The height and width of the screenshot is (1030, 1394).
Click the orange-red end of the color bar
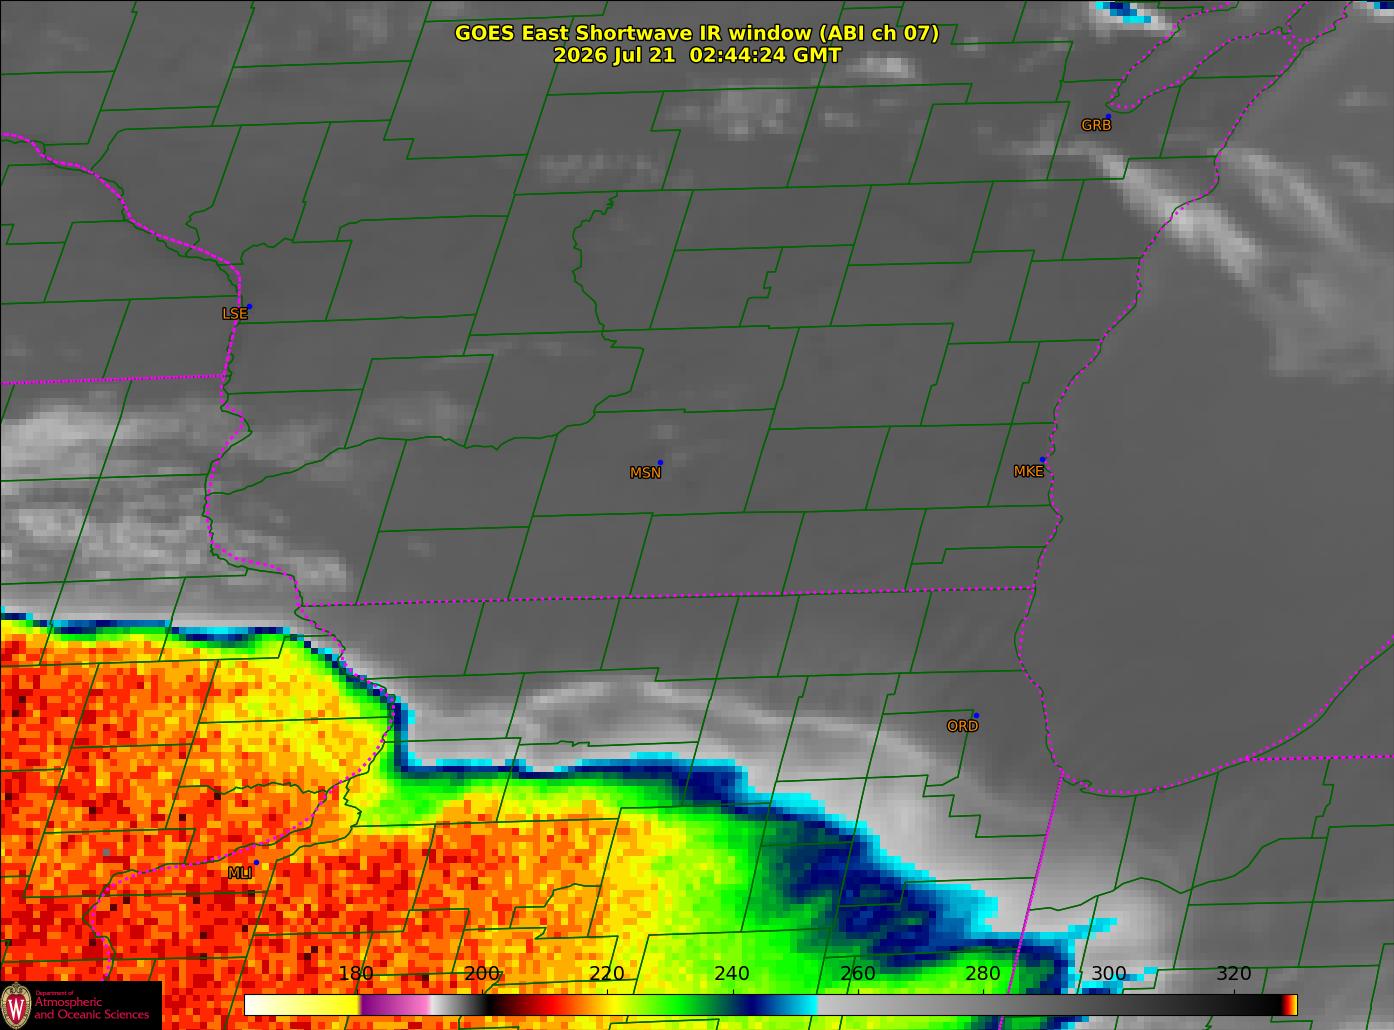[x=1290, y=1004]
